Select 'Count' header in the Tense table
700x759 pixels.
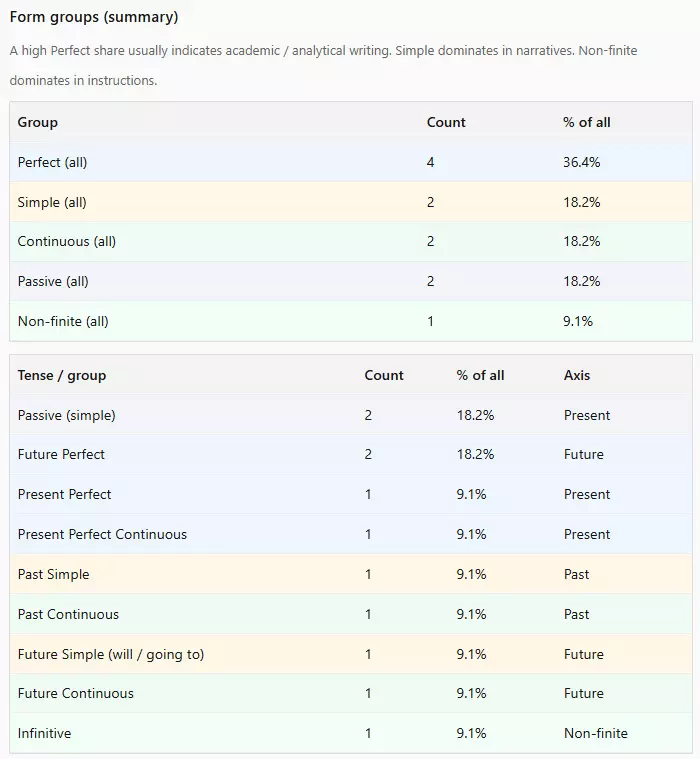tap(384, 376)
